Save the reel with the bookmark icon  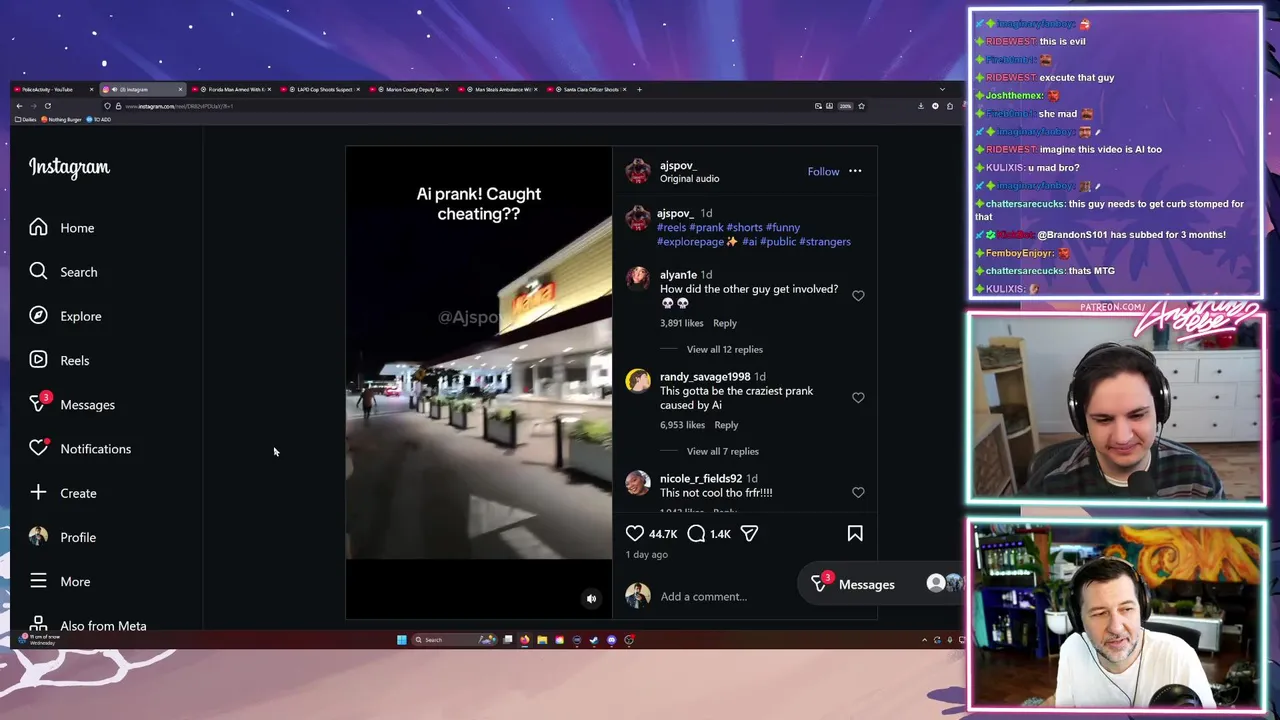point(855,534)
